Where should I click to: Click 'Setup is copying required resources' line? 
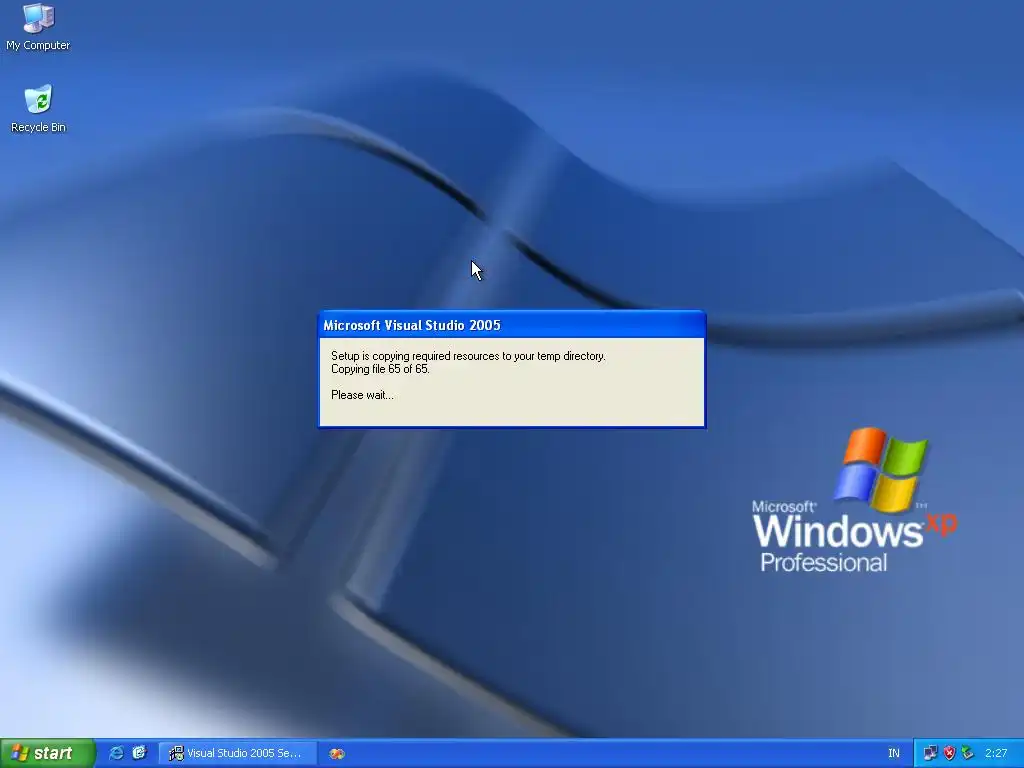pos(468,356)
